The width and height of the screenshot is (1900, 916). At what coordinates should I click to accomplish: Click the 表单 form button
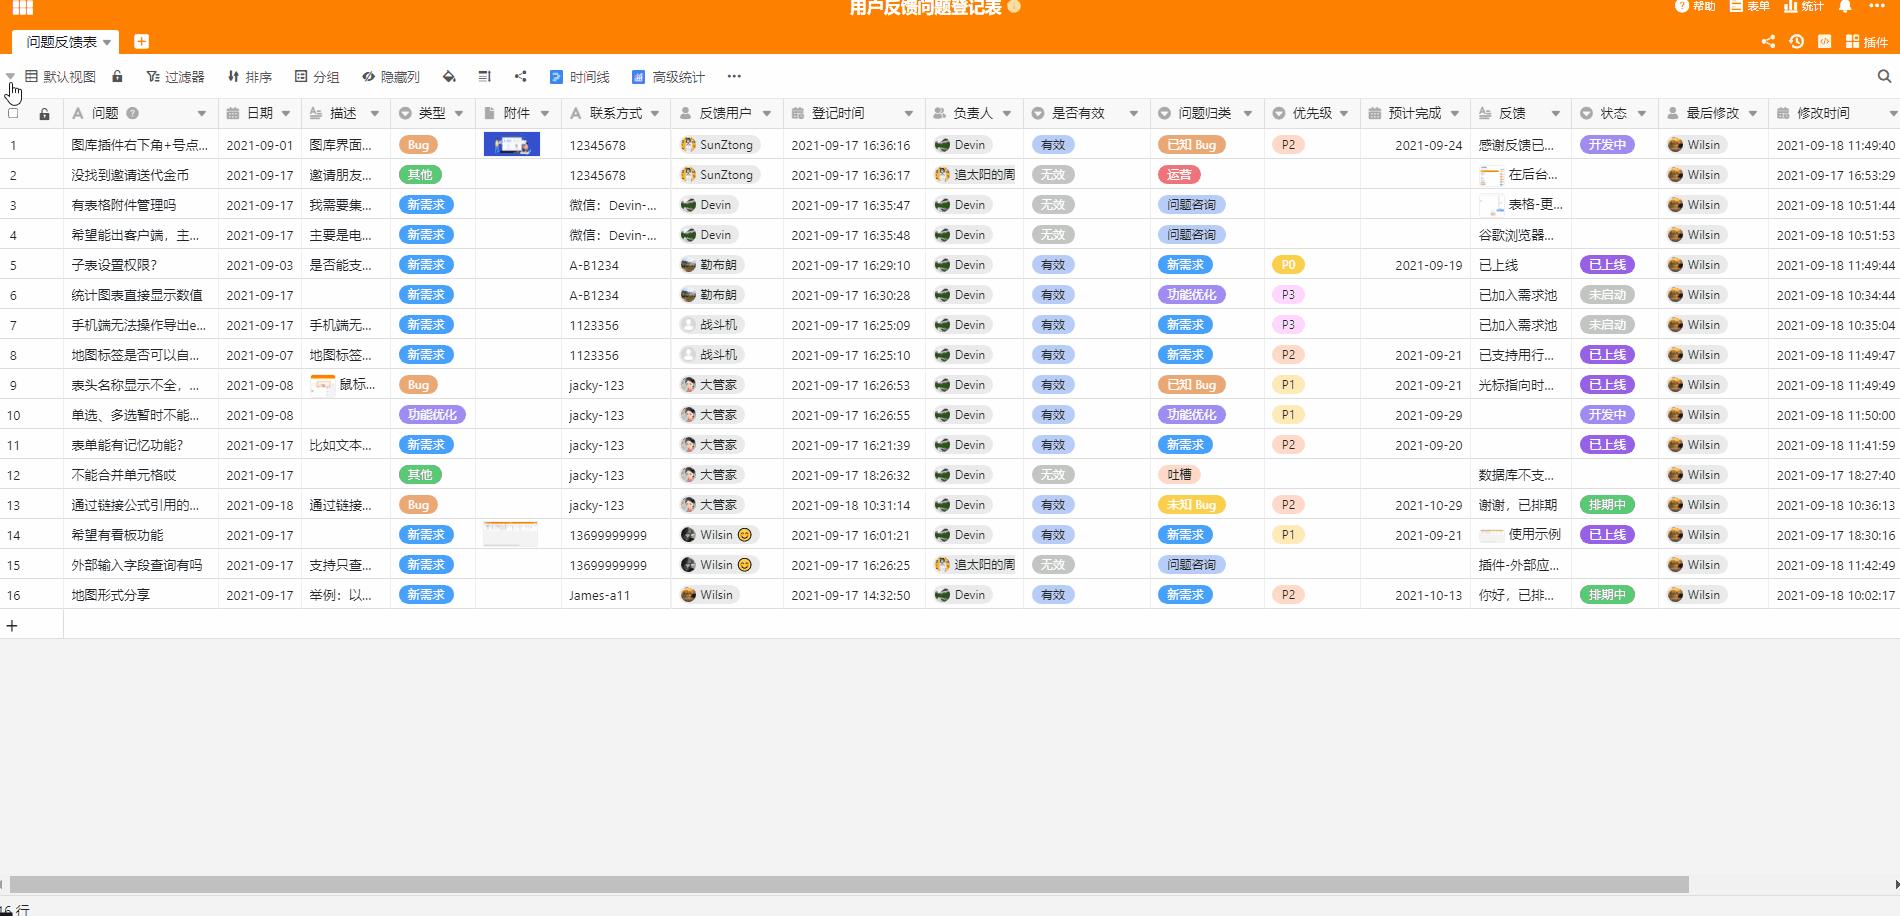pos(1750,7)
